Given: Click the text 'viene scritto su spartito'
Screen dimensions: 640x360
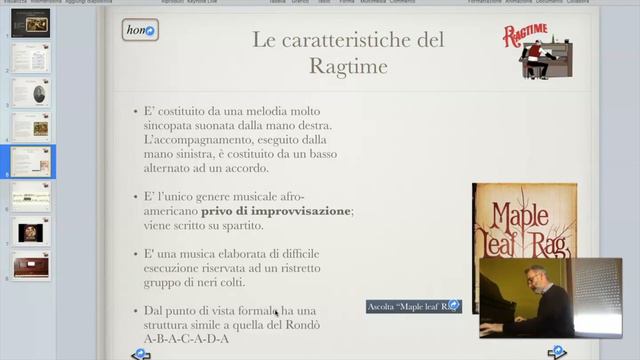Looking at the screenshot, I should pyautogui.click(x=203, y=225).
